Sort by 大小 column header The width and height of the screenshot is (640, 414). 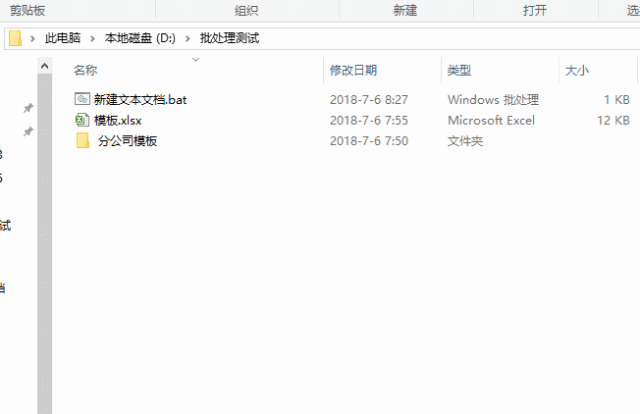click(577, 70)
